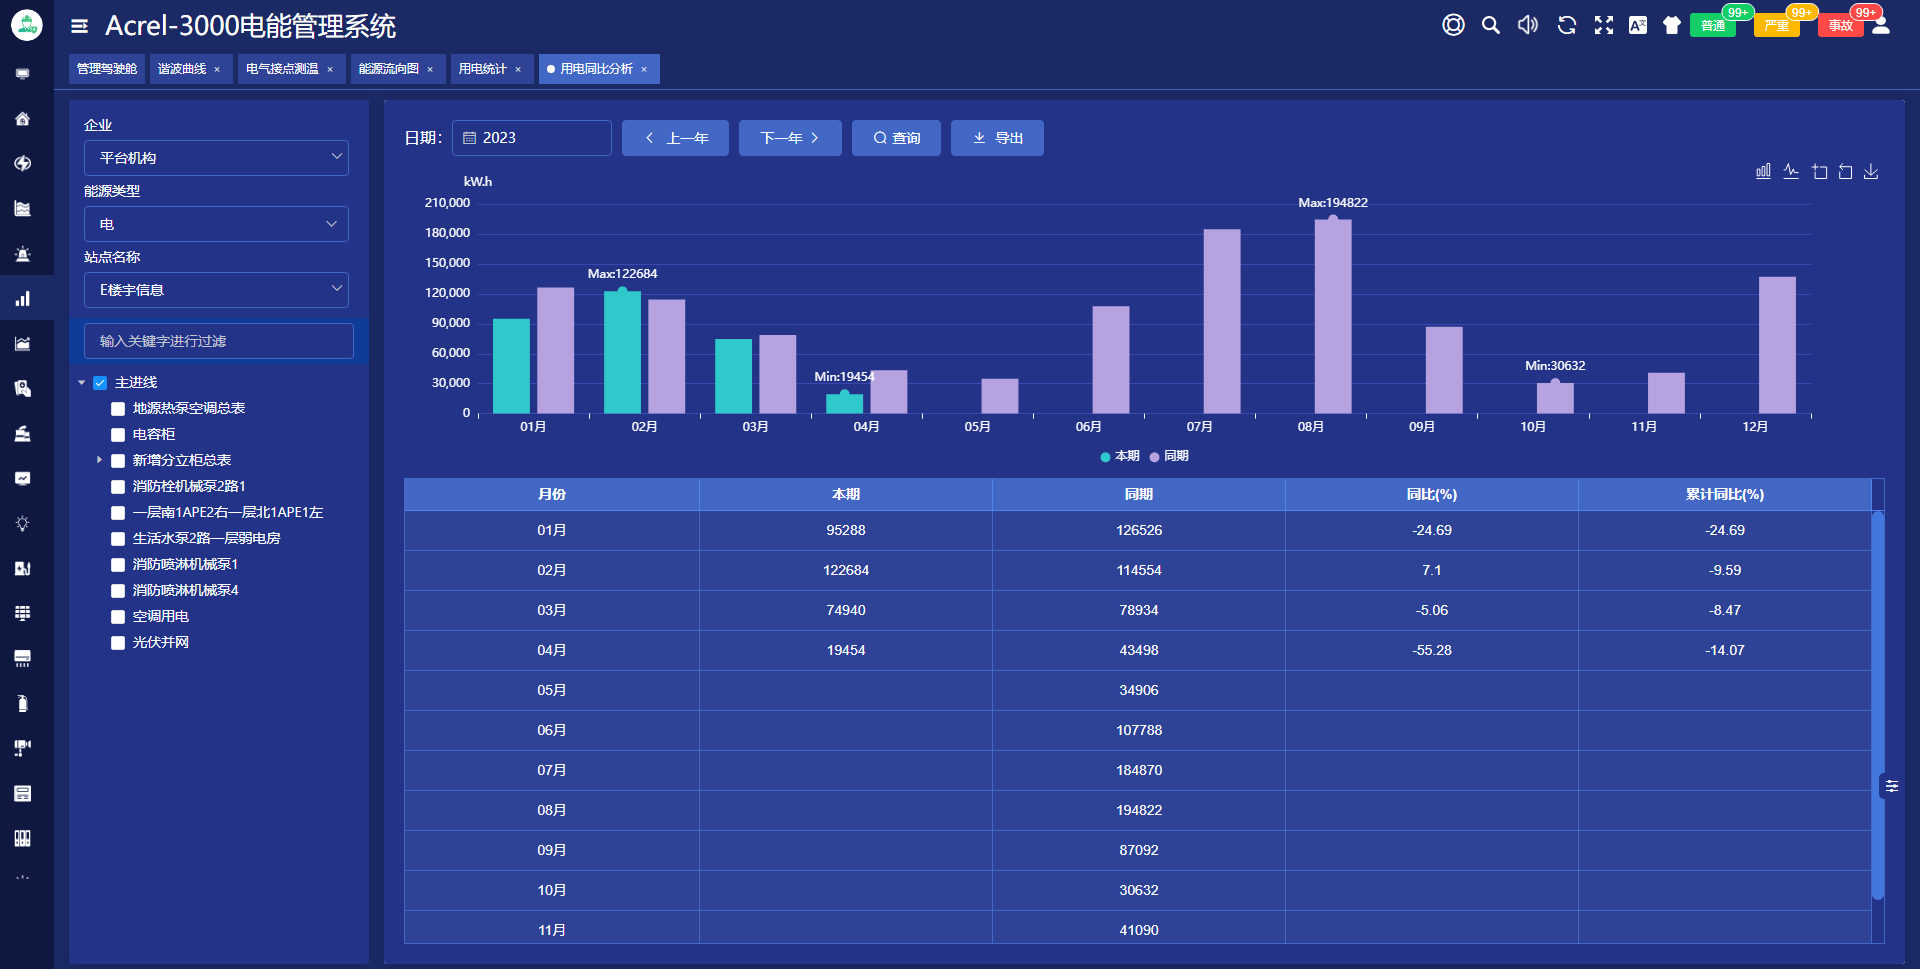This screenshot has width=1920, height=969.
Task: Check the 光伏并网 checkbox
Action: click(x=118, y=643)
